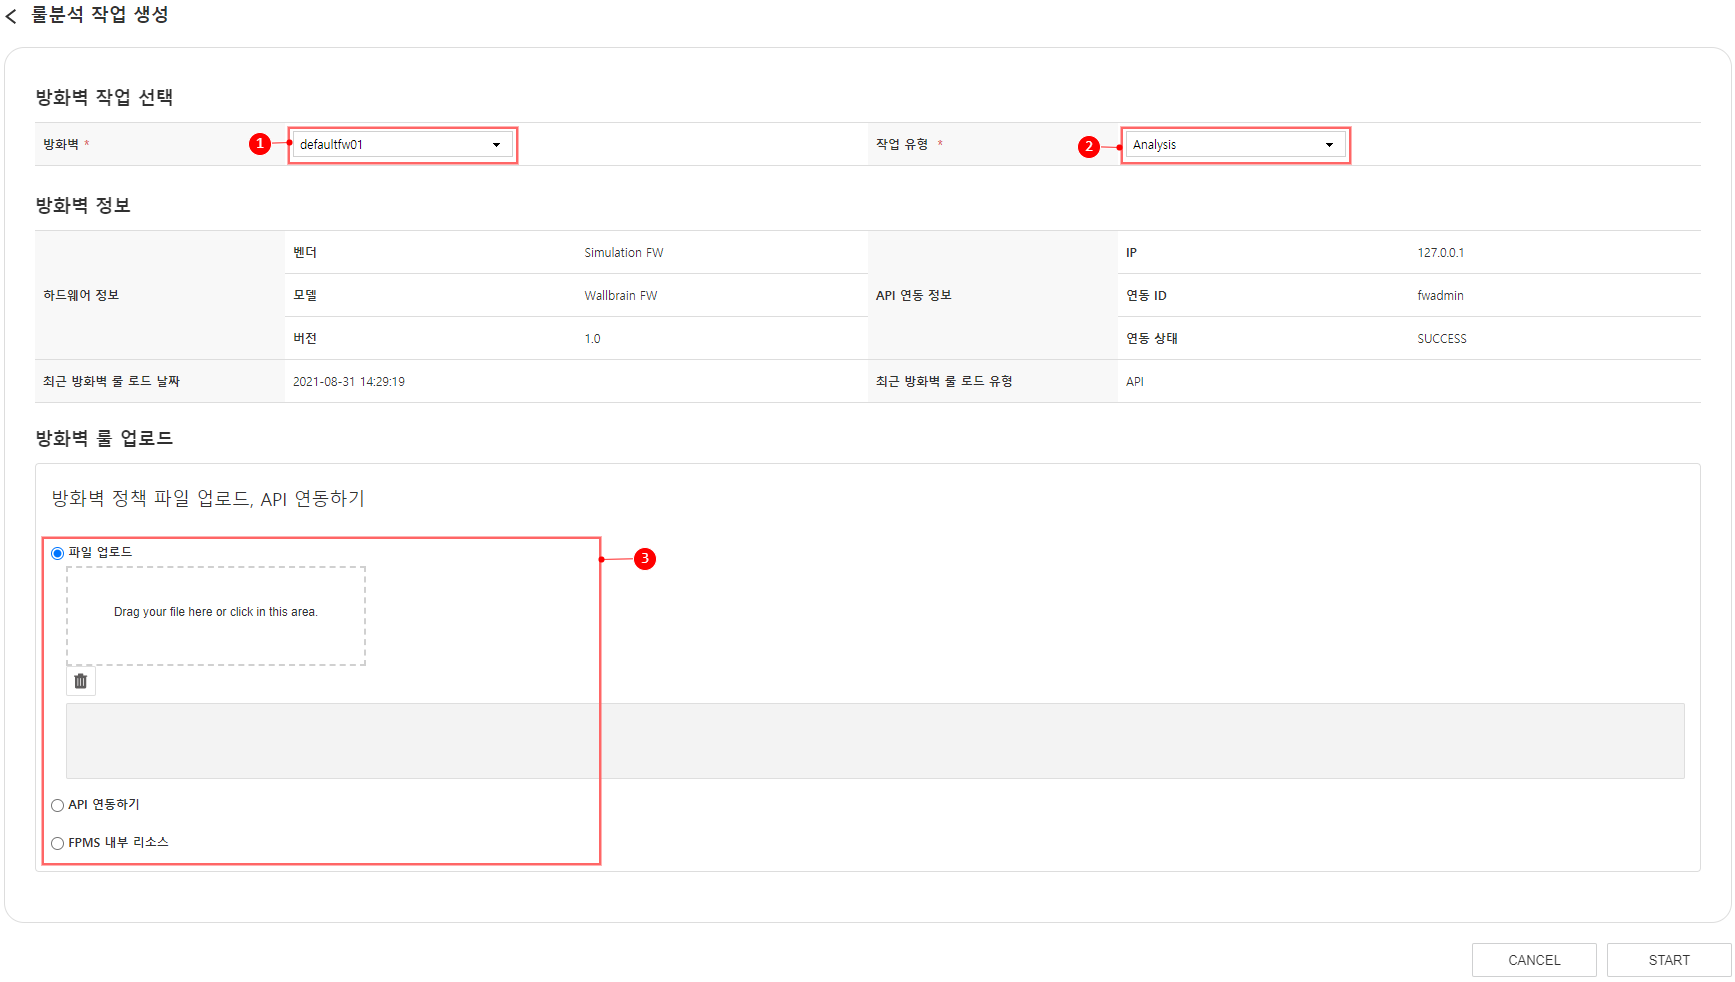Click the 방화벽 정보 section heading

pos(83,205)
